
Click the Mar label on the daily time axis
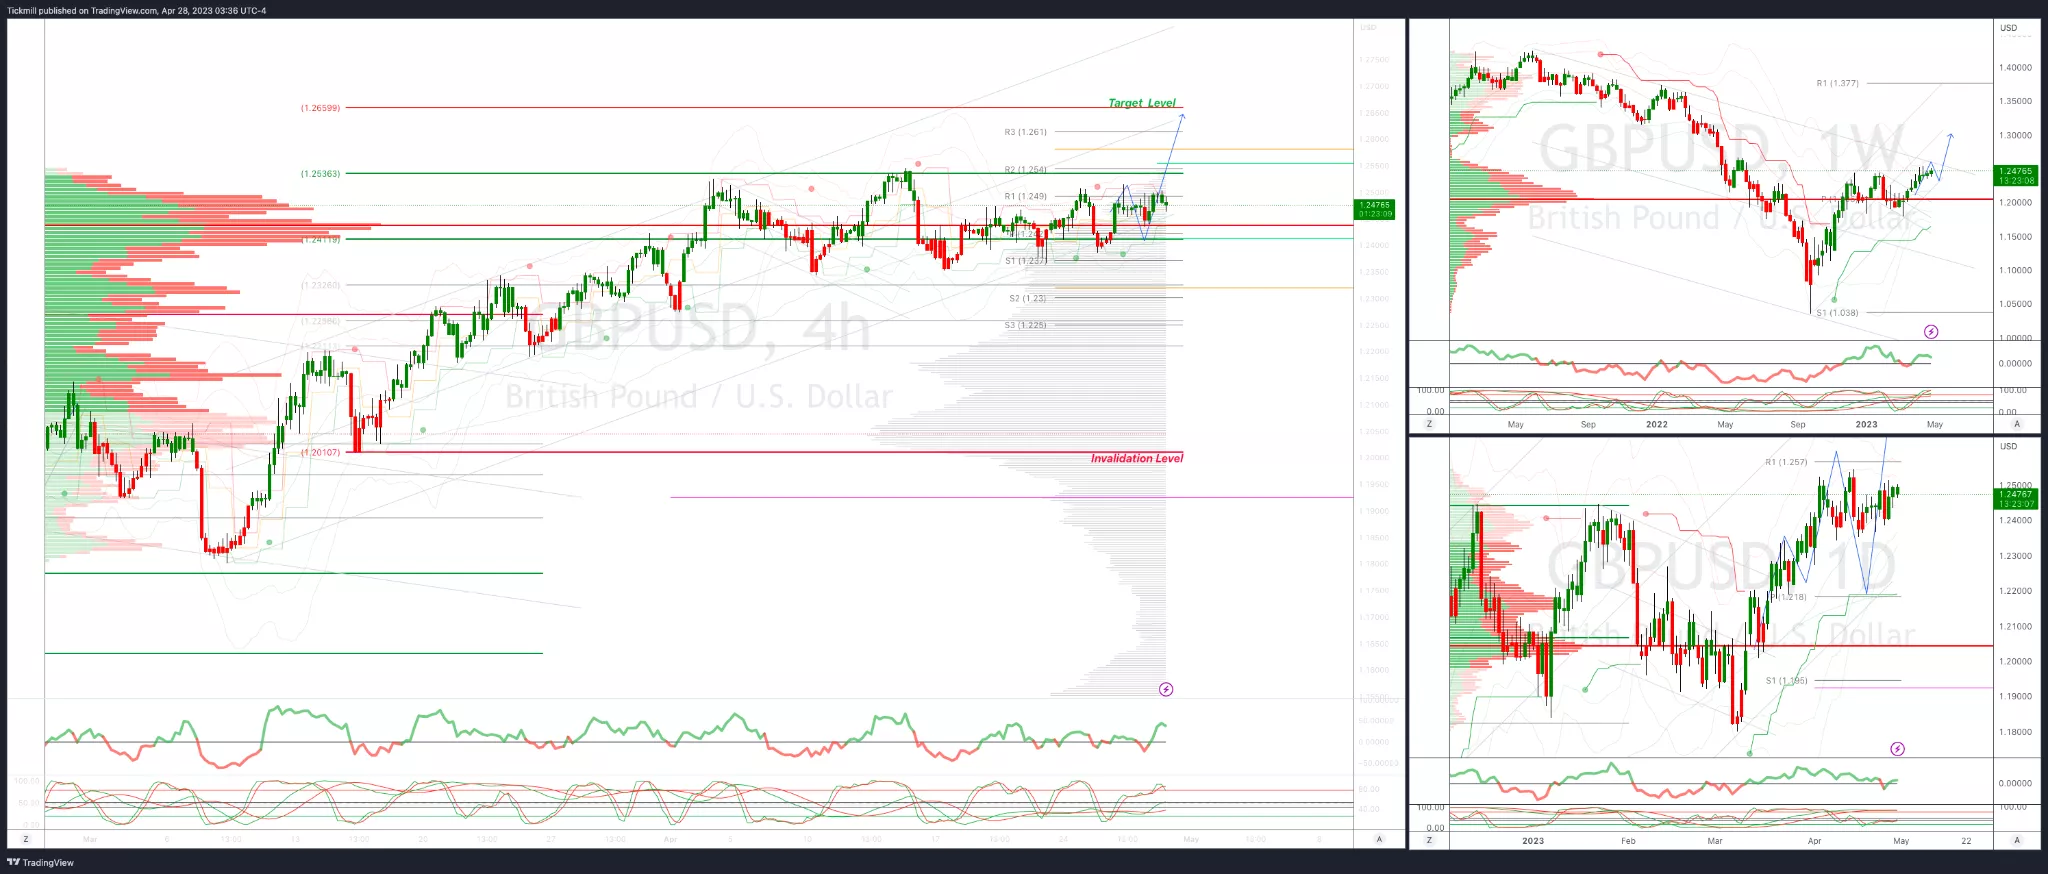(x=1715, y=841)
